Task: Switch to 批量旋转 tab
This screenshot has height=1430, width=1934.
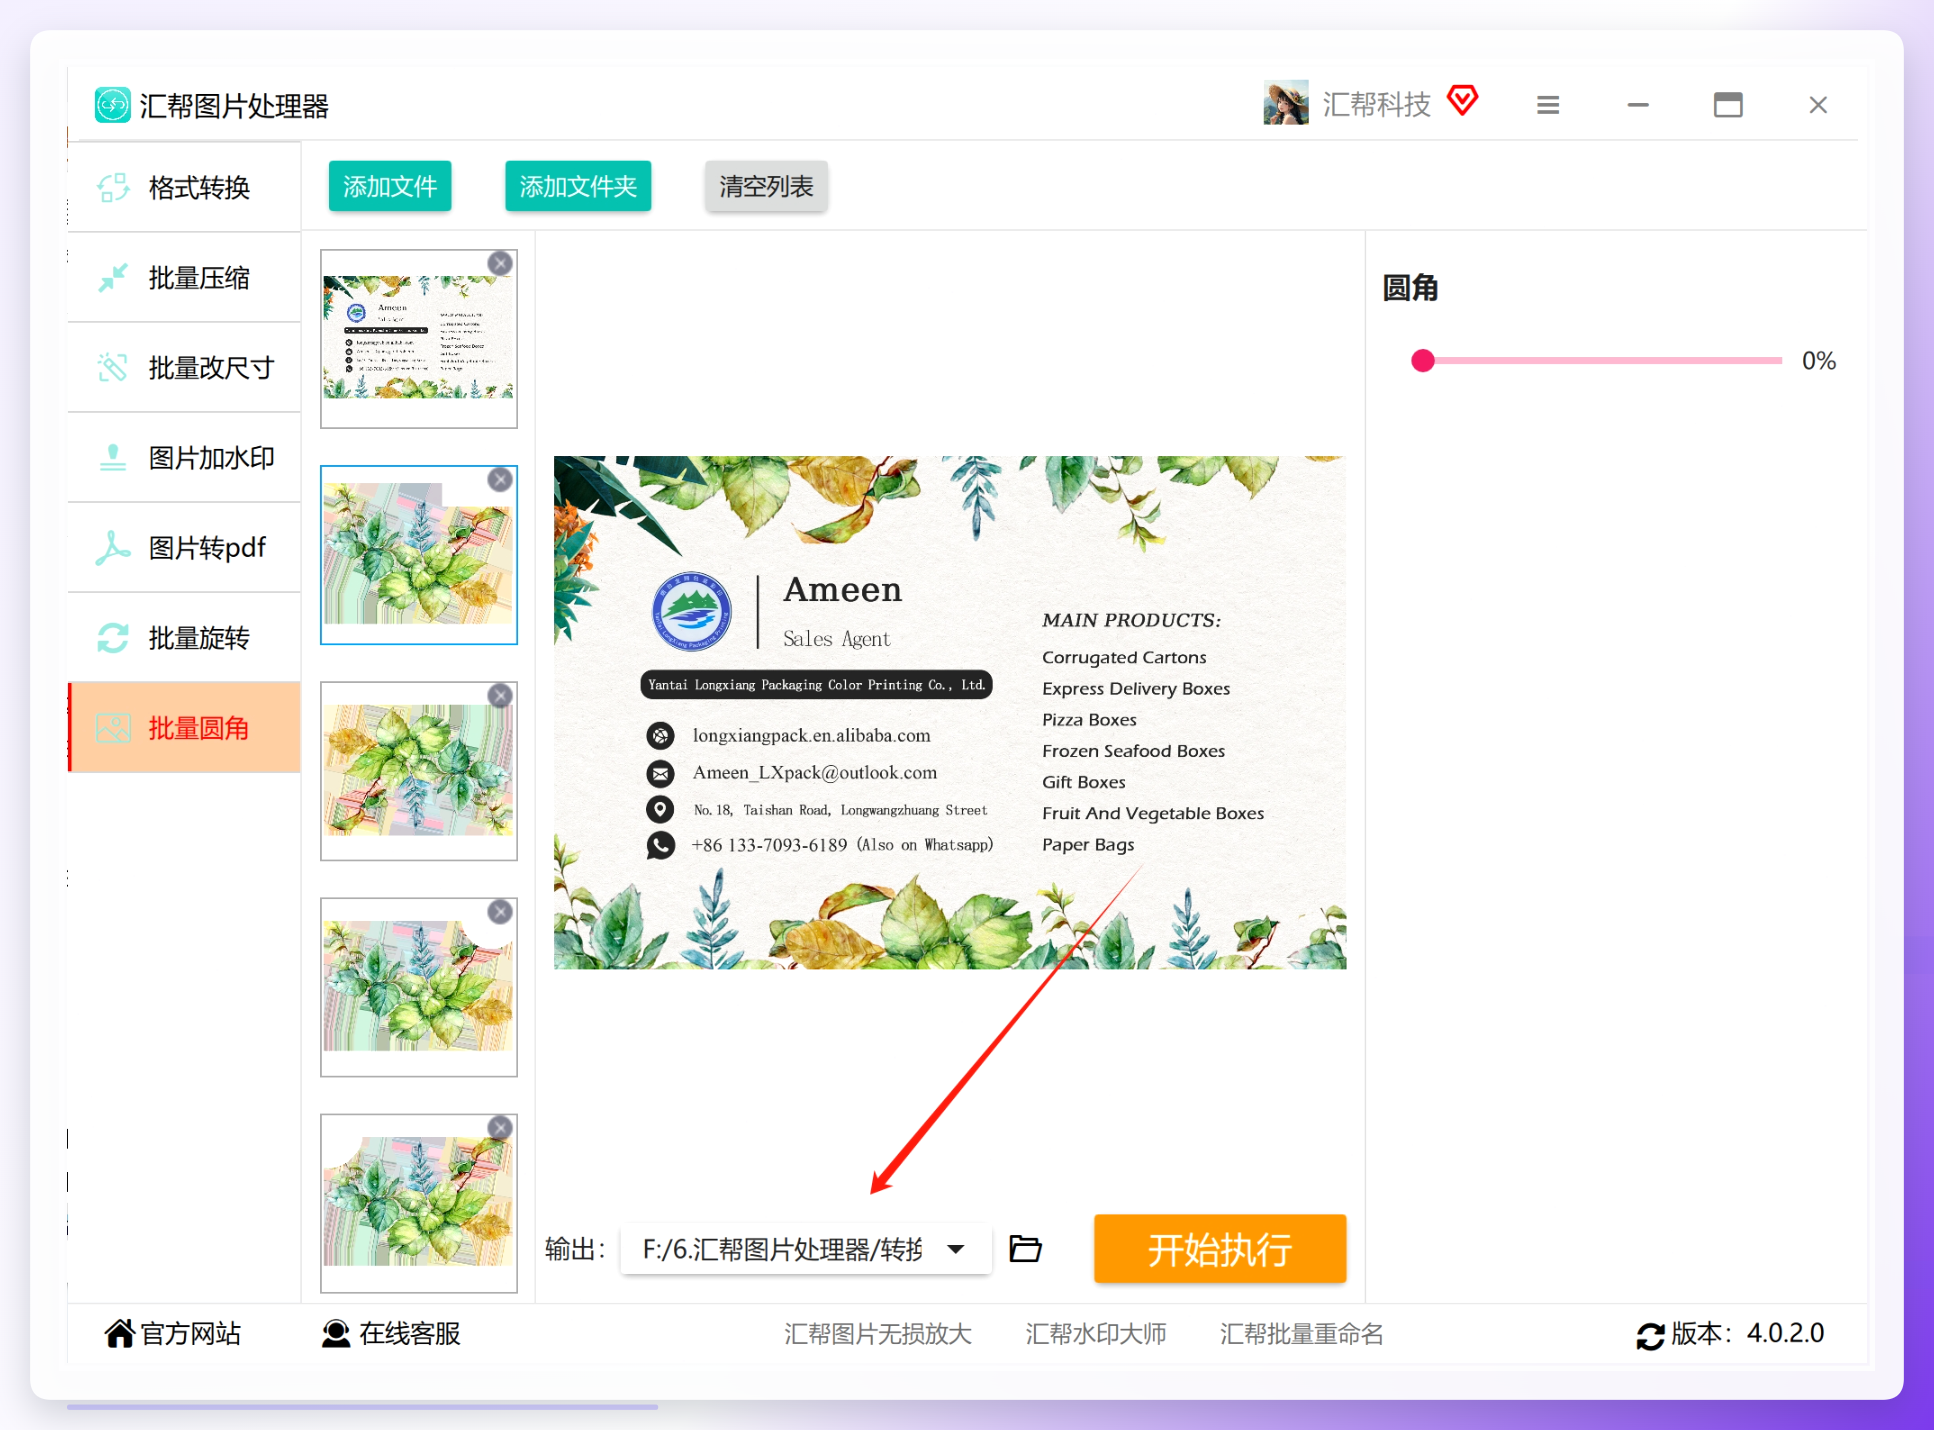Action: (x=185, y=638)
